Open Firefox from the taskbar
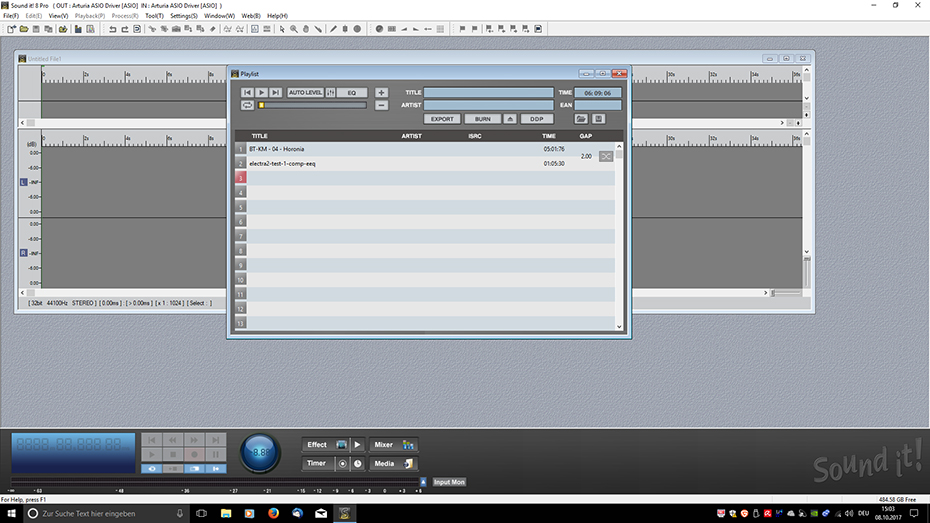 (273, 514)
